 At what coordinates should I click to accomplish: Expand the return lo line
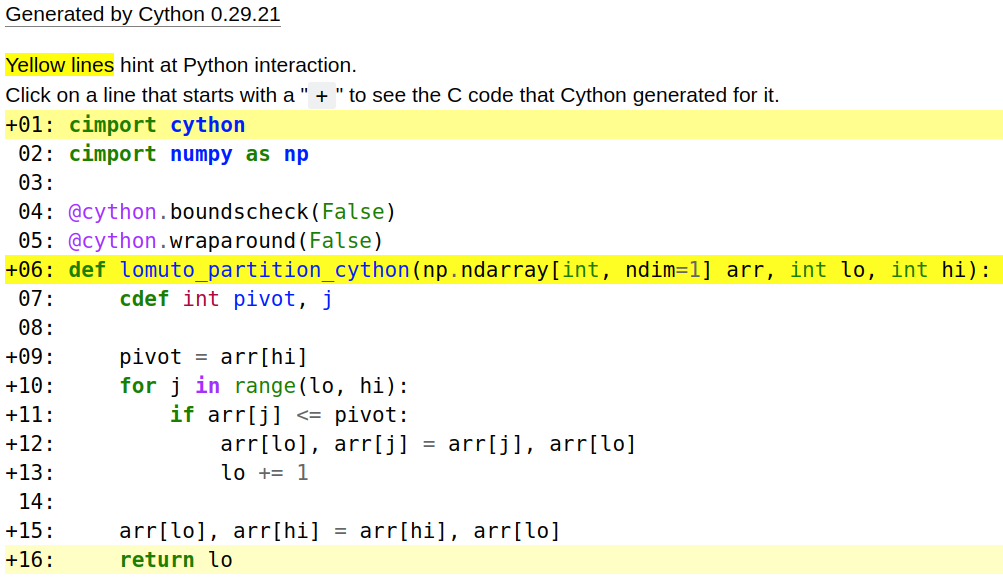pos(175,560)
